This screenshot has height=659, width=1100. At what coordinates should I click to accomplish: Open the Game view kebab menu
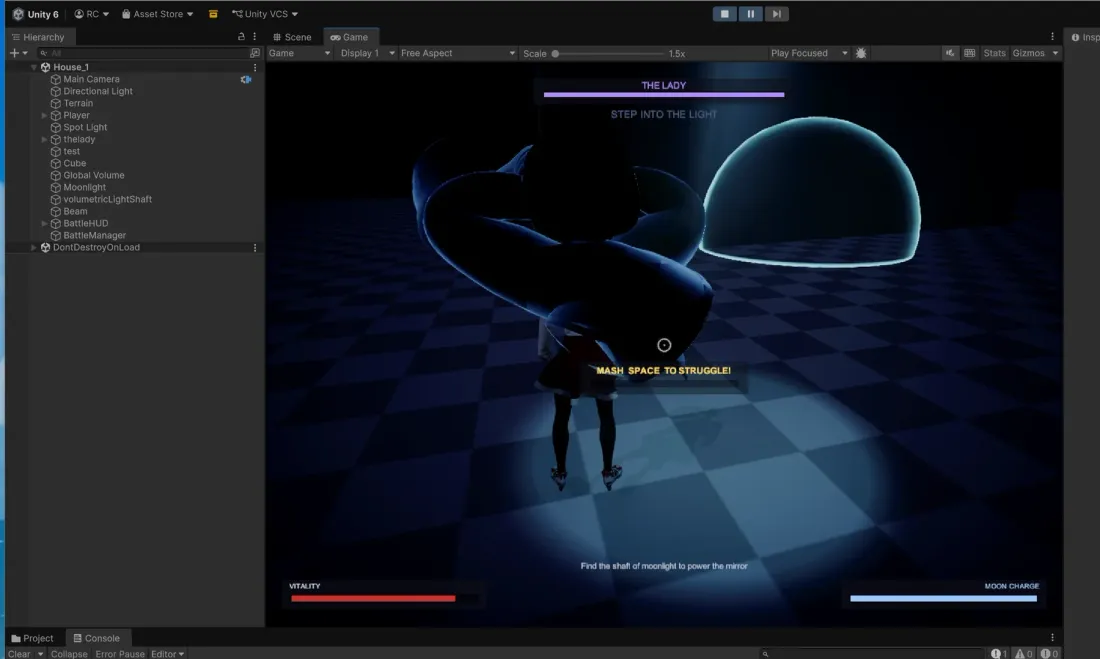(1052, 36)
